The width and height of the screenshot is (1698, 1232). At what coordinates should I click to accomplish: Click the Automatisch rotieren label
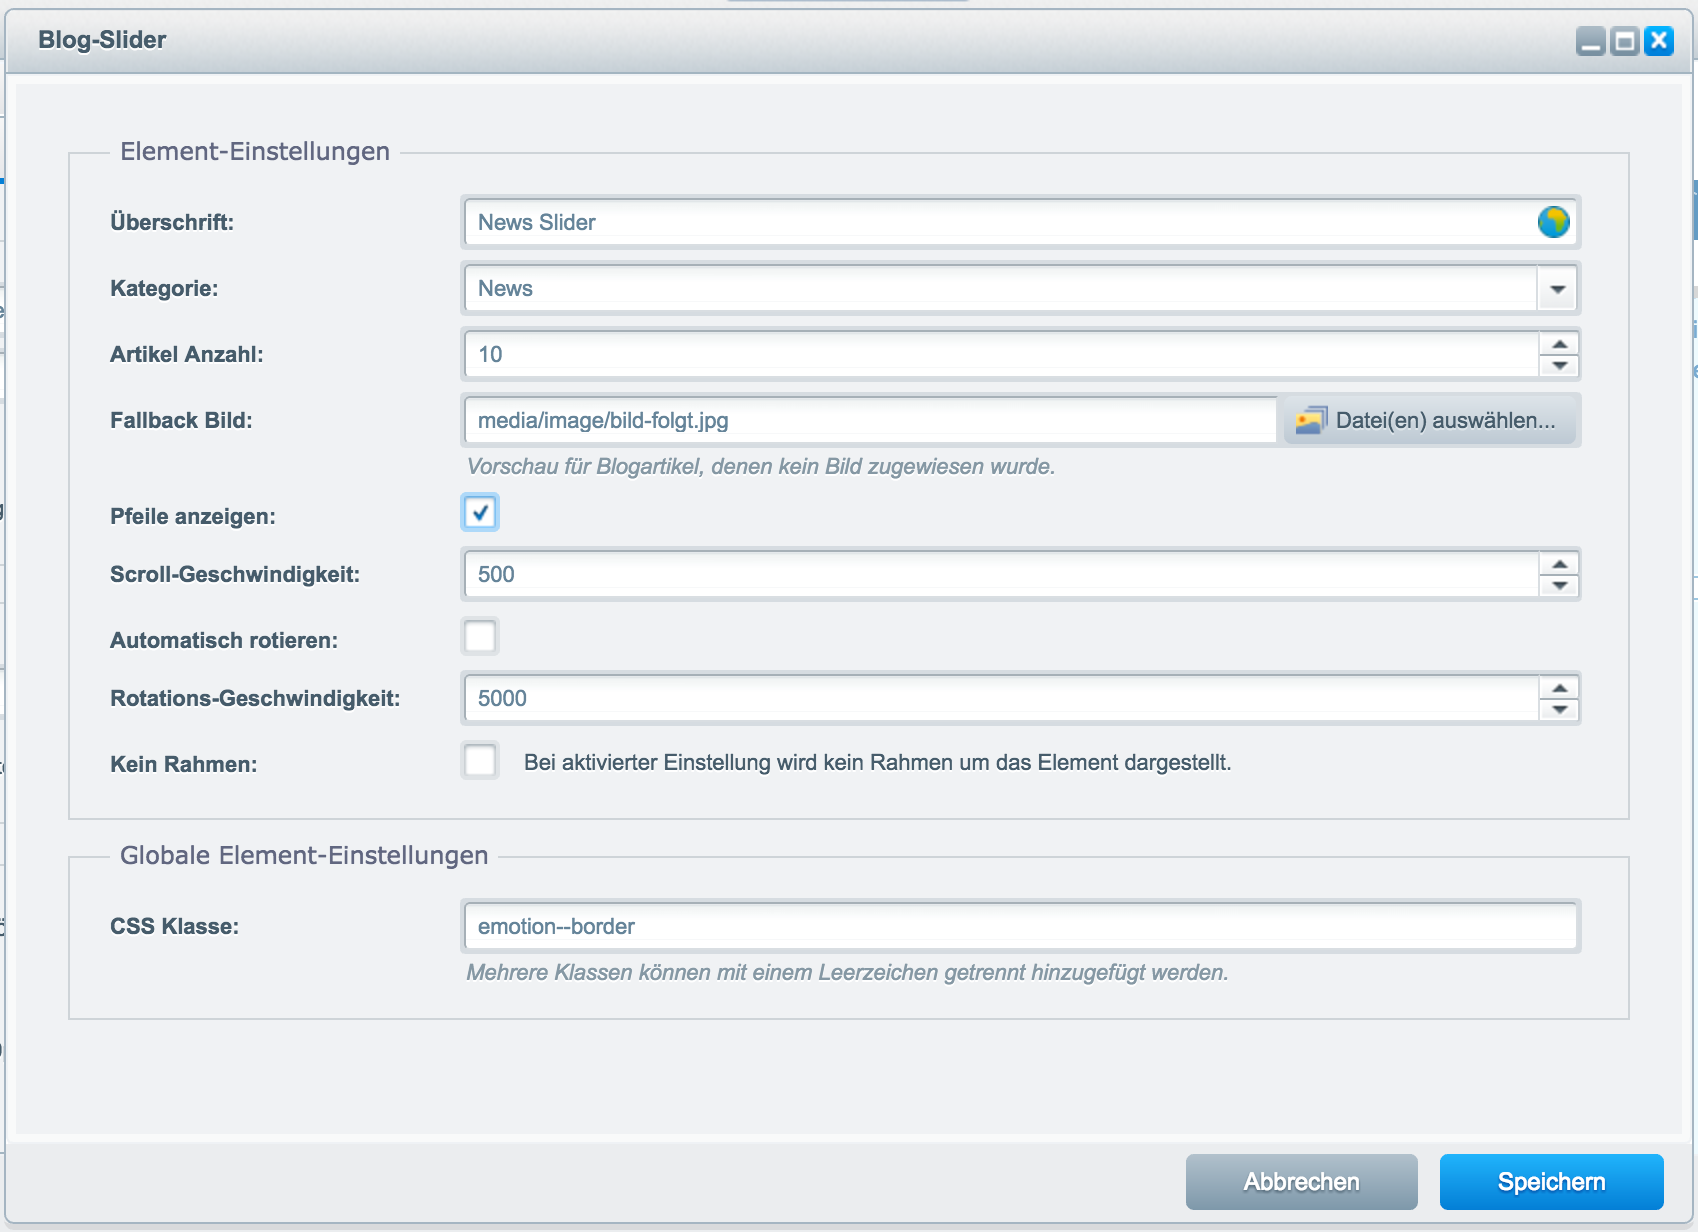click(224, 641)
